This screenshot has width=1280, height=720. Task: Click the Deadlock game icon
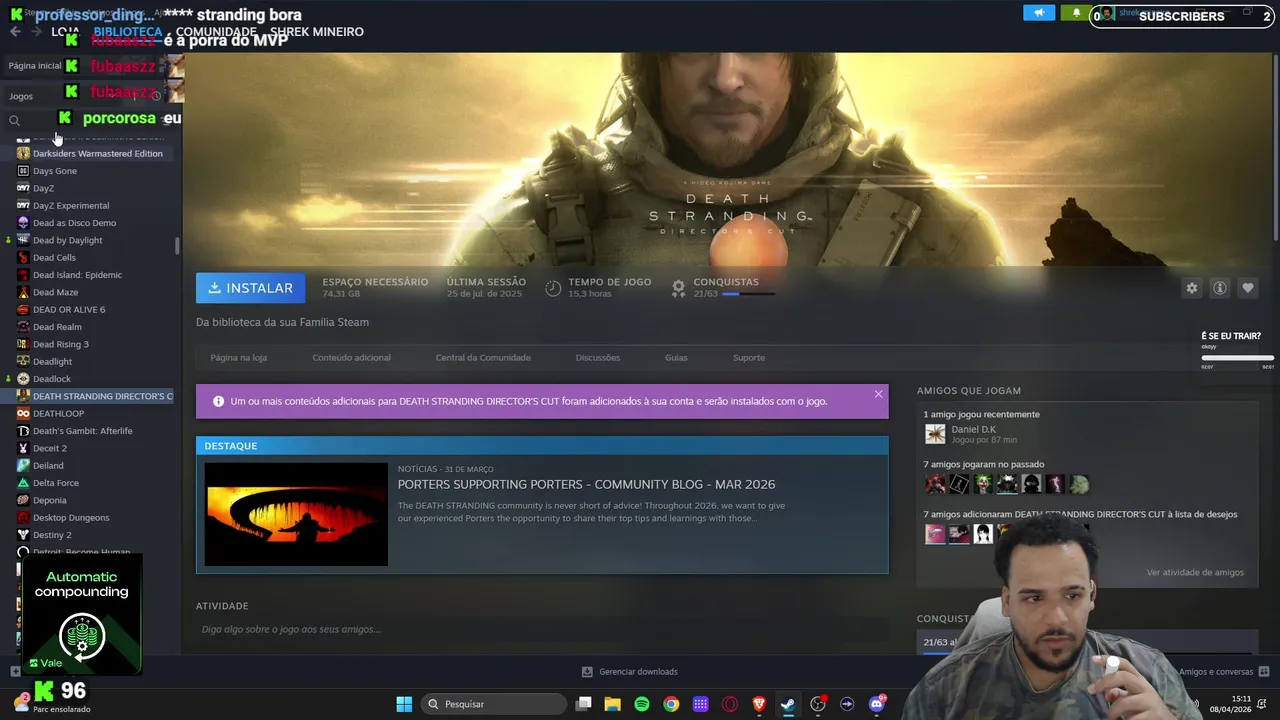click(x=23, y=379)
